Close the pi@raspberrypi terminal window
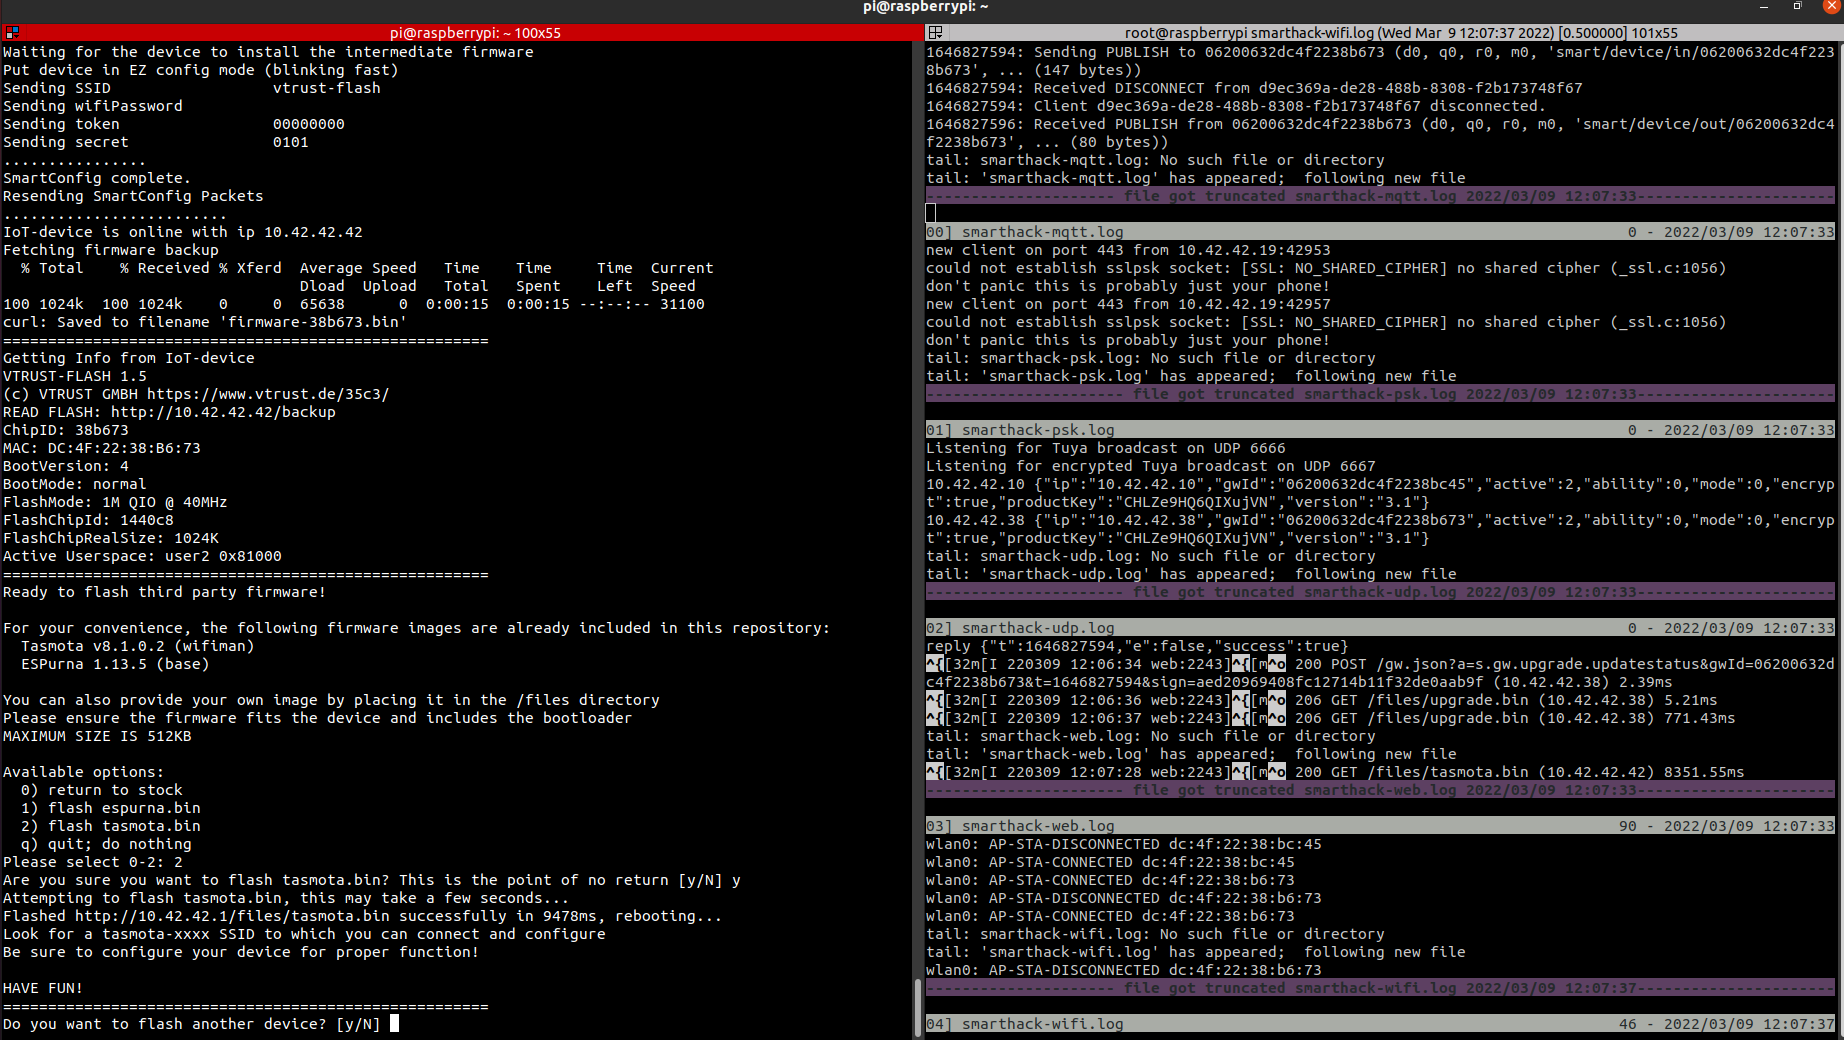This screenshot has height=1040, width=1844. [x=1831, y=7]
